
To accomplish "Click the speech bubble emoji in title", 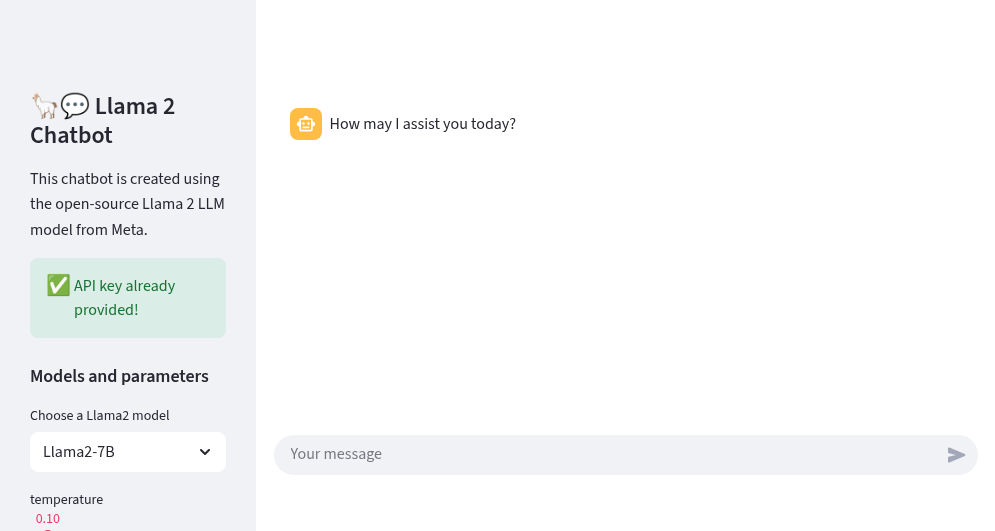I will point(75,105).
